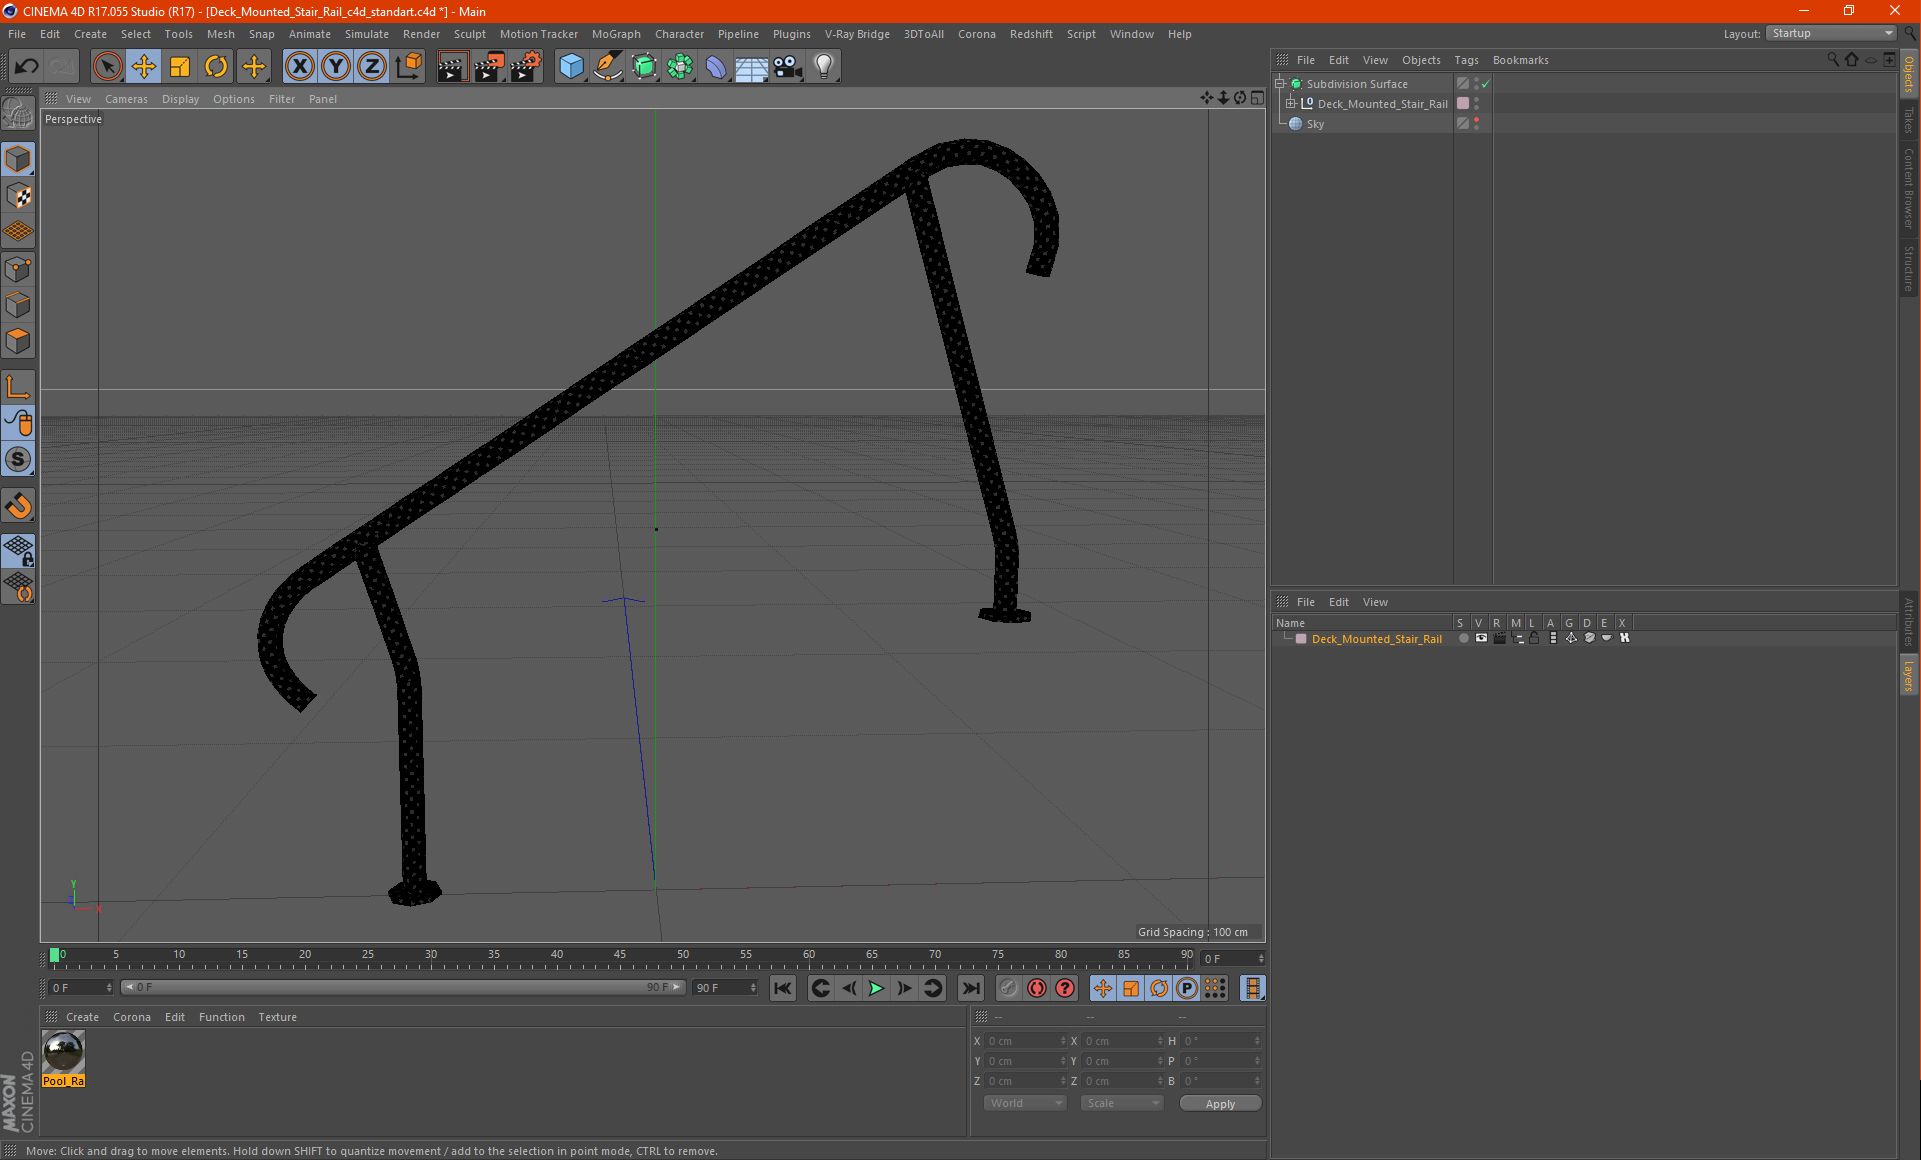1921x1160 pixels.
Task: Open the Scale mode dropdown
Action: [x=1122, y=1103]
